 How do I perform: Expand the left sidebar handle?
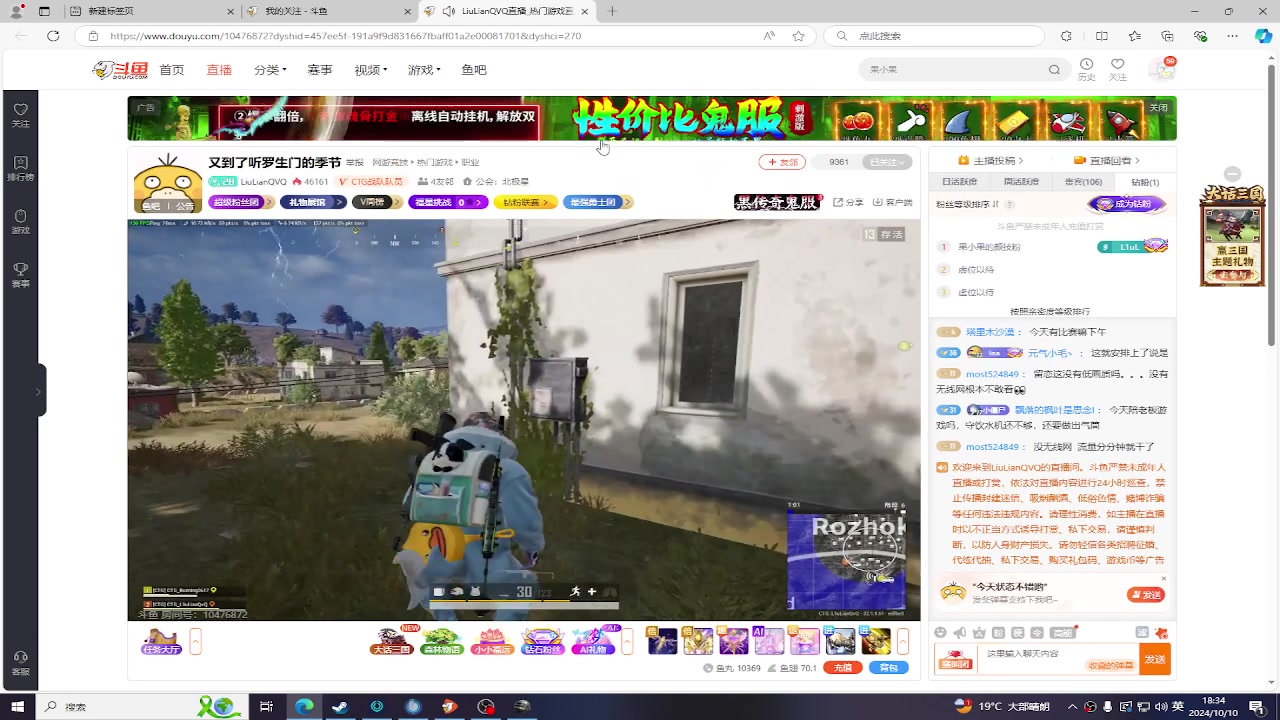coord(39,389)
